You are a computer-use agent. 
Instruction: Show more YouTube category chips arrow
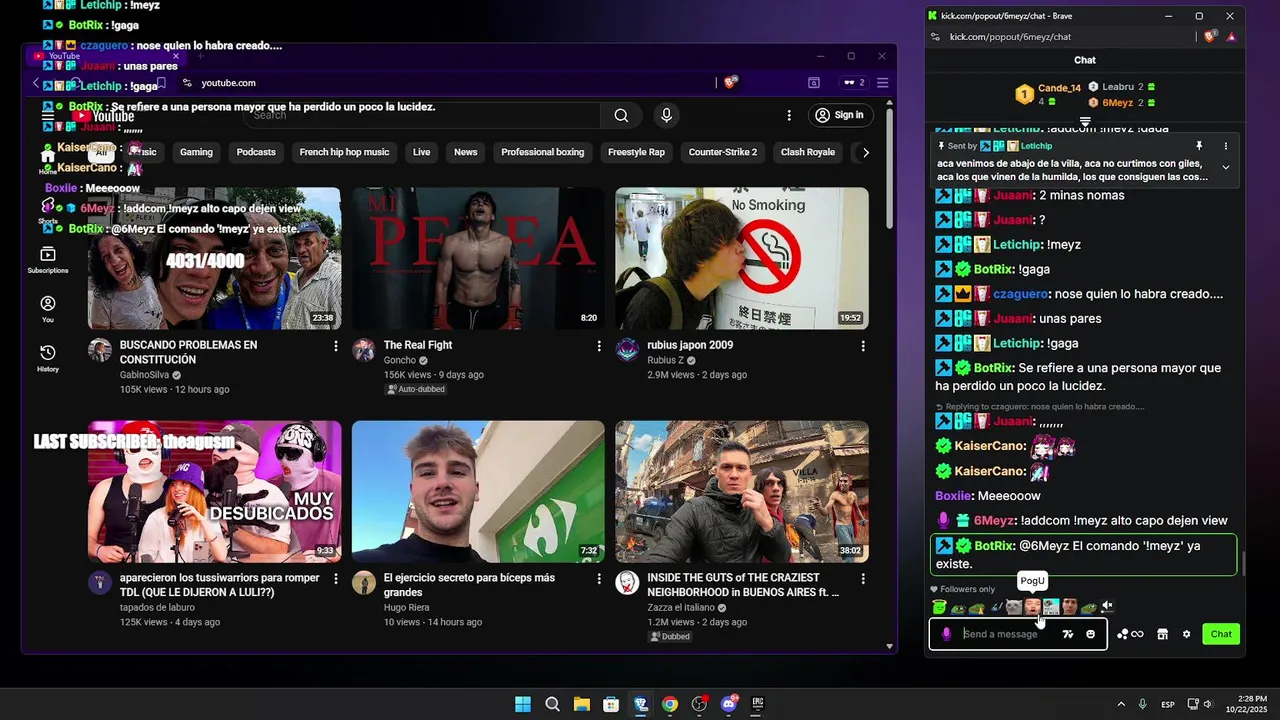pos(866,152)
